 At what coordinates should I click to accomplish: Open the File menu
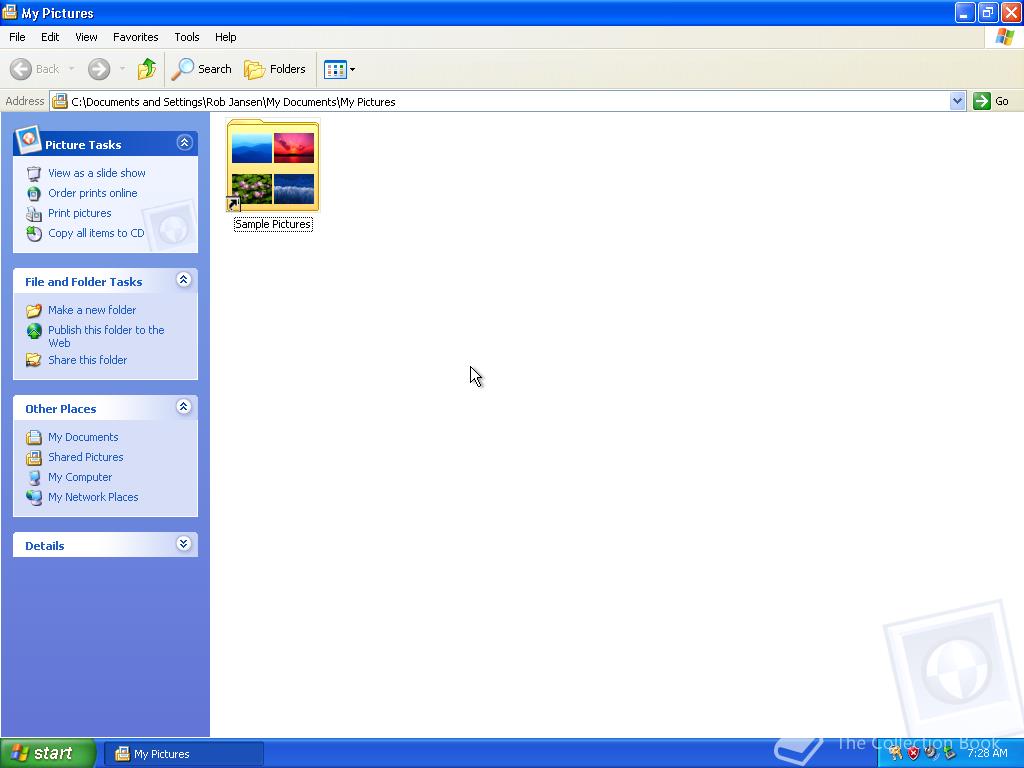coord(17,37)
